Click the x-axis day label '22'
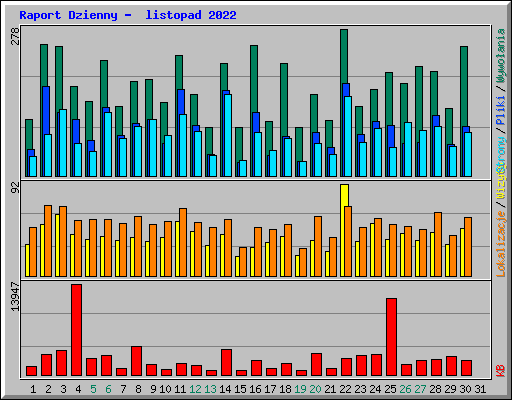 (x=345, y=389)
